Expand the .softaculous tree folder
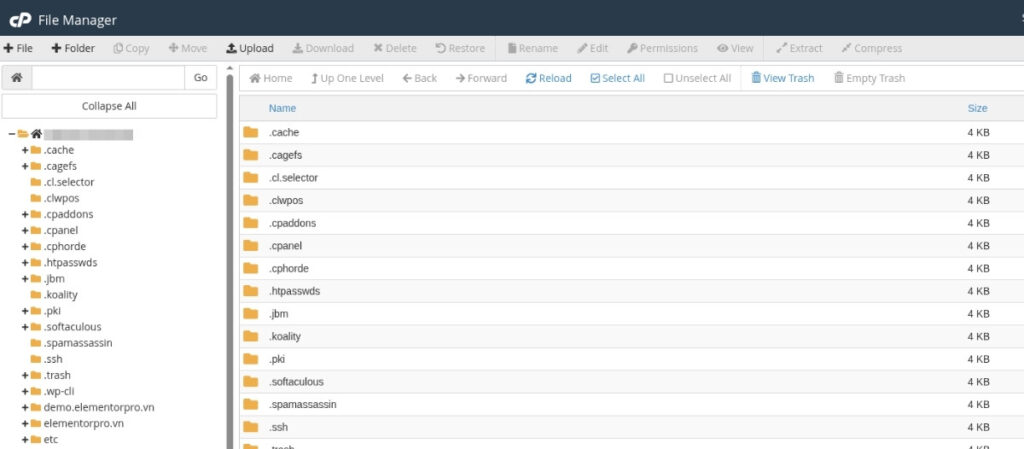 (x=25, y=327)
